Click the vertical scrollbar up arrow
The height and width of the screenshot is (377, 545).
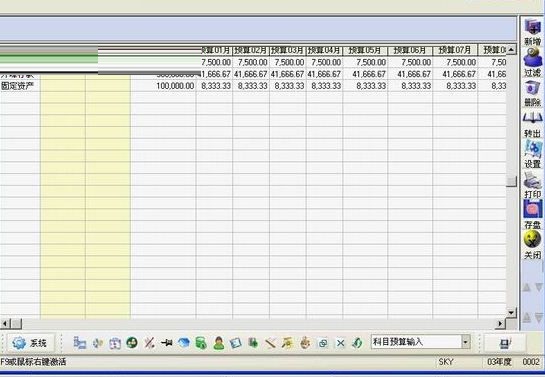pyautogui.click(x=511, y=50)
